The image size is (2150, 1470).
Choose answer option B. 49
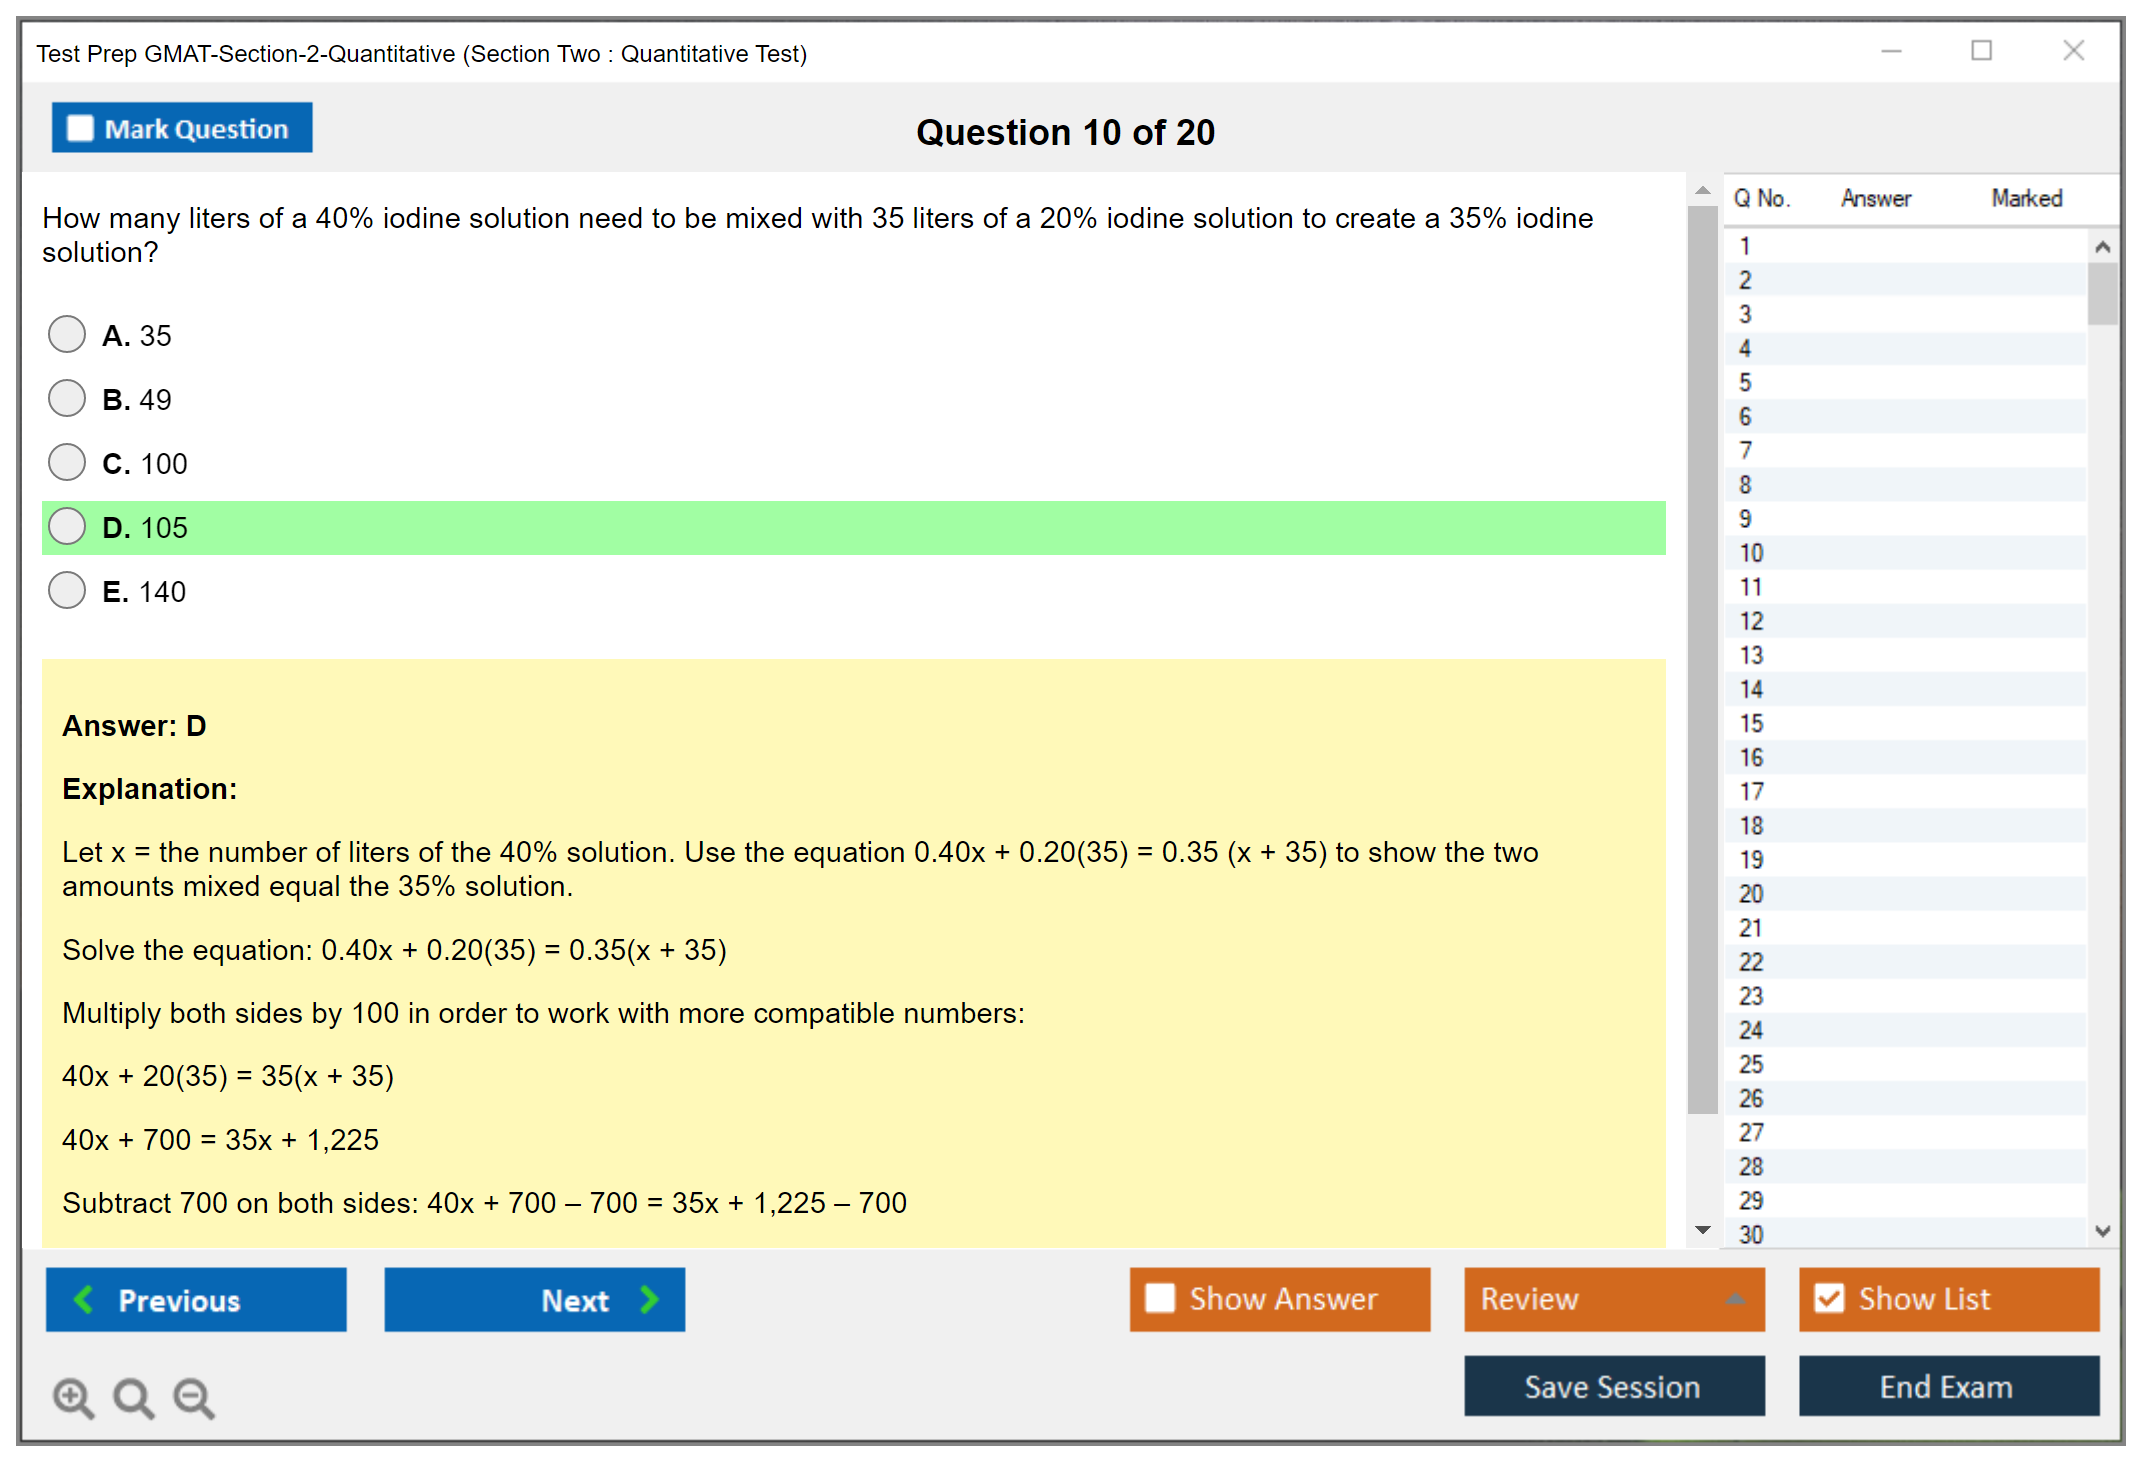click(67, 398)
